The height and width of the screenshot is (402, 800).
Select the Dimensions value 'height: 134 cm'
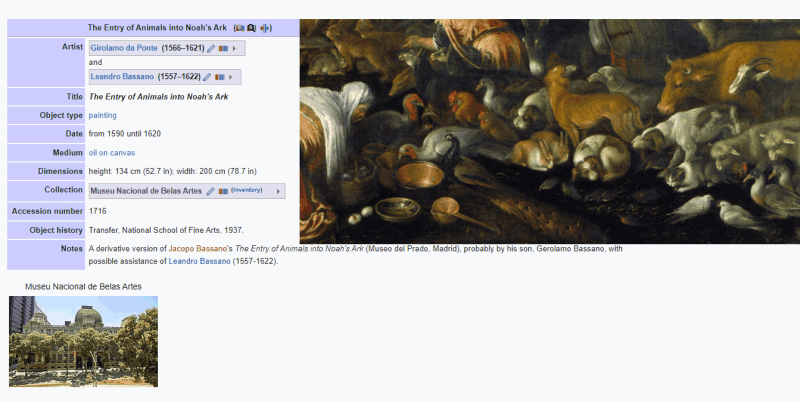pos(115,171)
